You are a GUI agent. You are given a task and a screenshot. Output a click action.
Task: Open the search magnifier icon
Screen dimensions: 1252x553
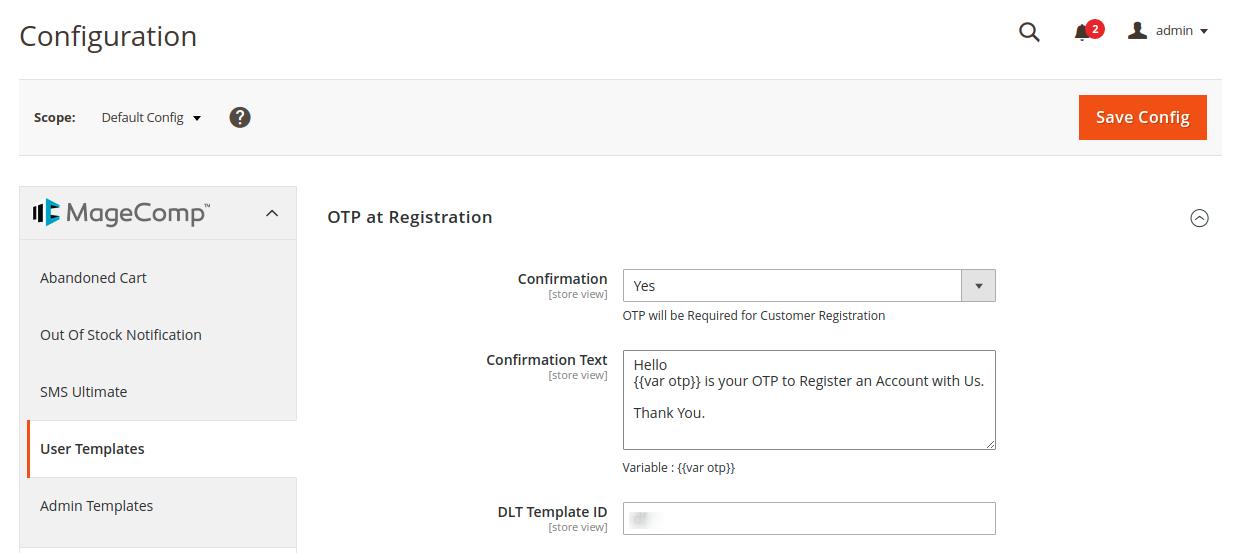(x=1029, y=32)
